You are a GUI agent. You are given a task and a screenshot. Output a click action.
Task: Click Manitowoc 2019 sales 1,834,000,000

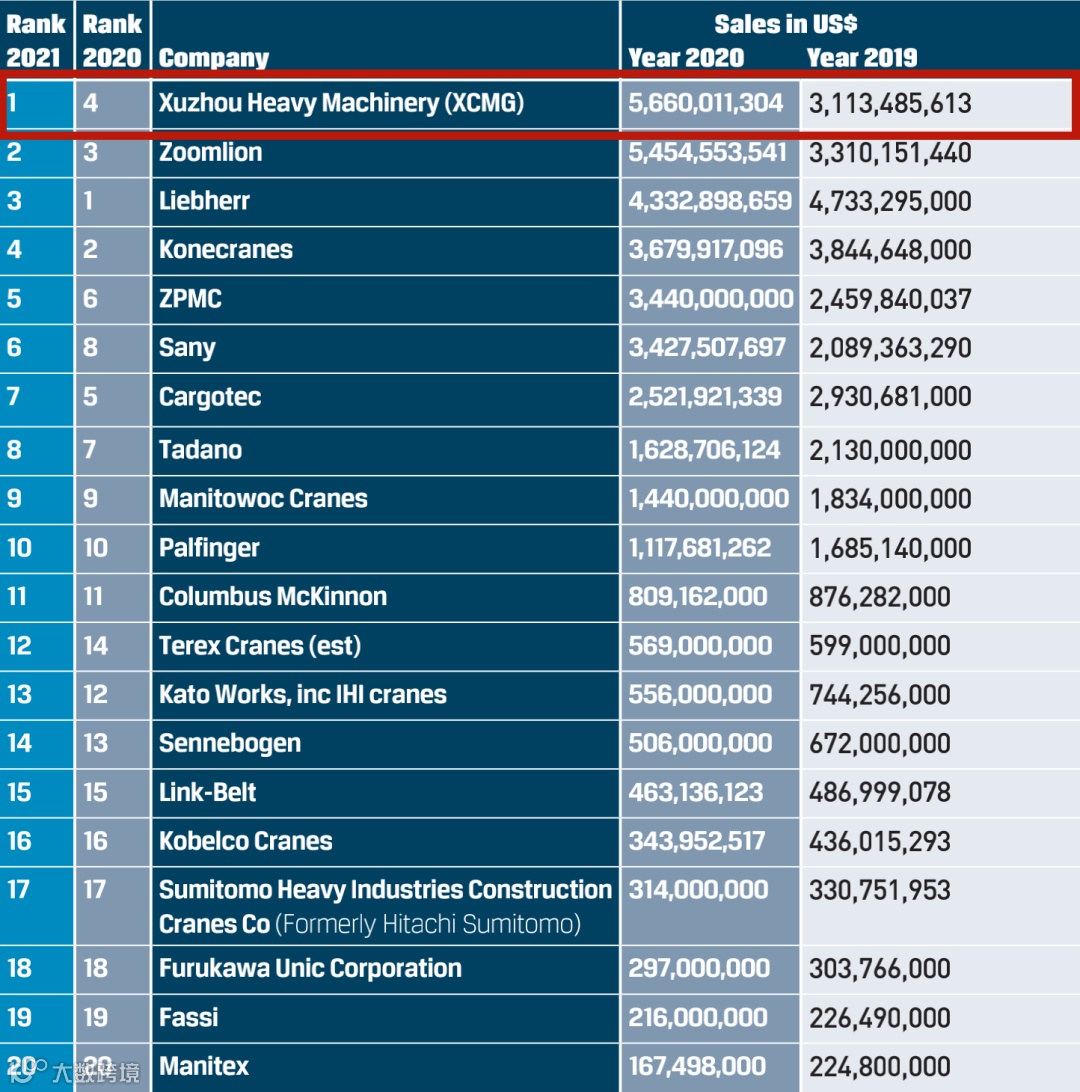(890, 499)
